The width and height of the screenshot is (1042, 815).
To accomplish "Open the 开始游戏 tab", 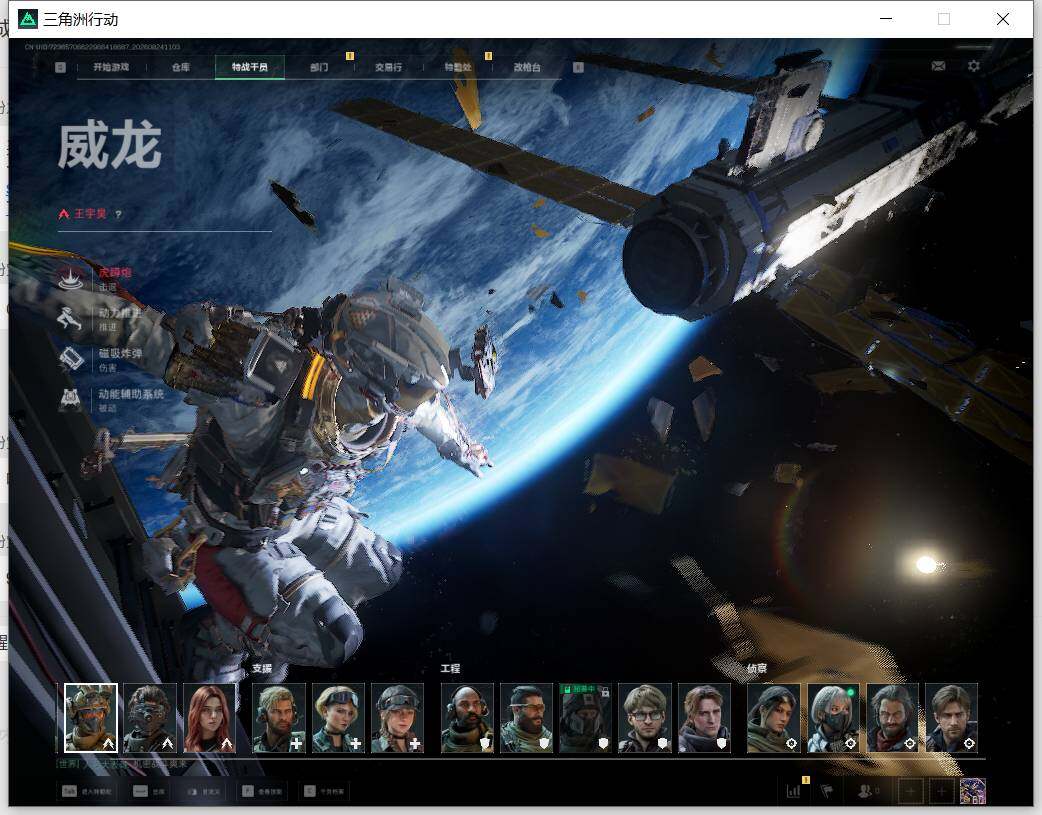I will tap(111, 67).
